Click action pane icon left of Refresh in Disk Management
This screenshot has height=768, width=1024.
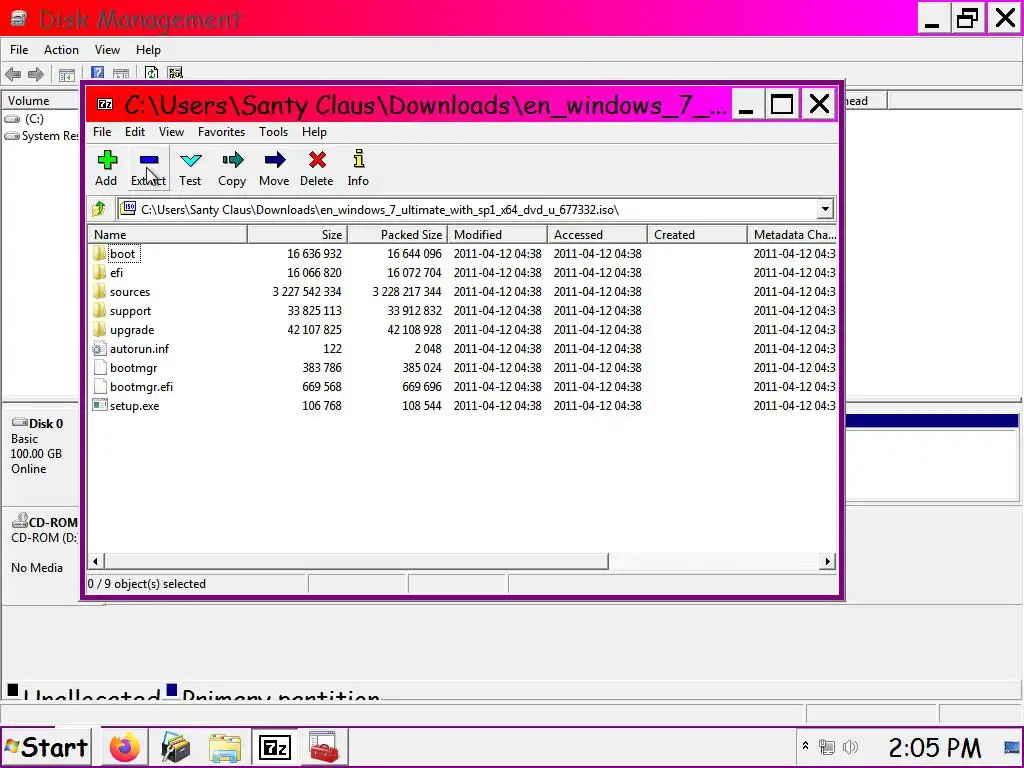tap(121, 74)
